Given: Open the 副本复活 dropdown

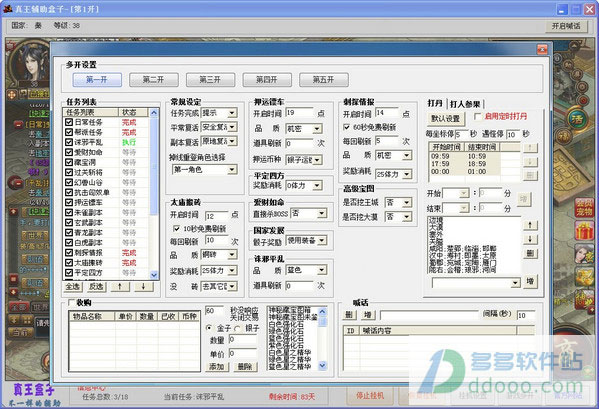Looking at the screenshot, I should coord(232,141).
